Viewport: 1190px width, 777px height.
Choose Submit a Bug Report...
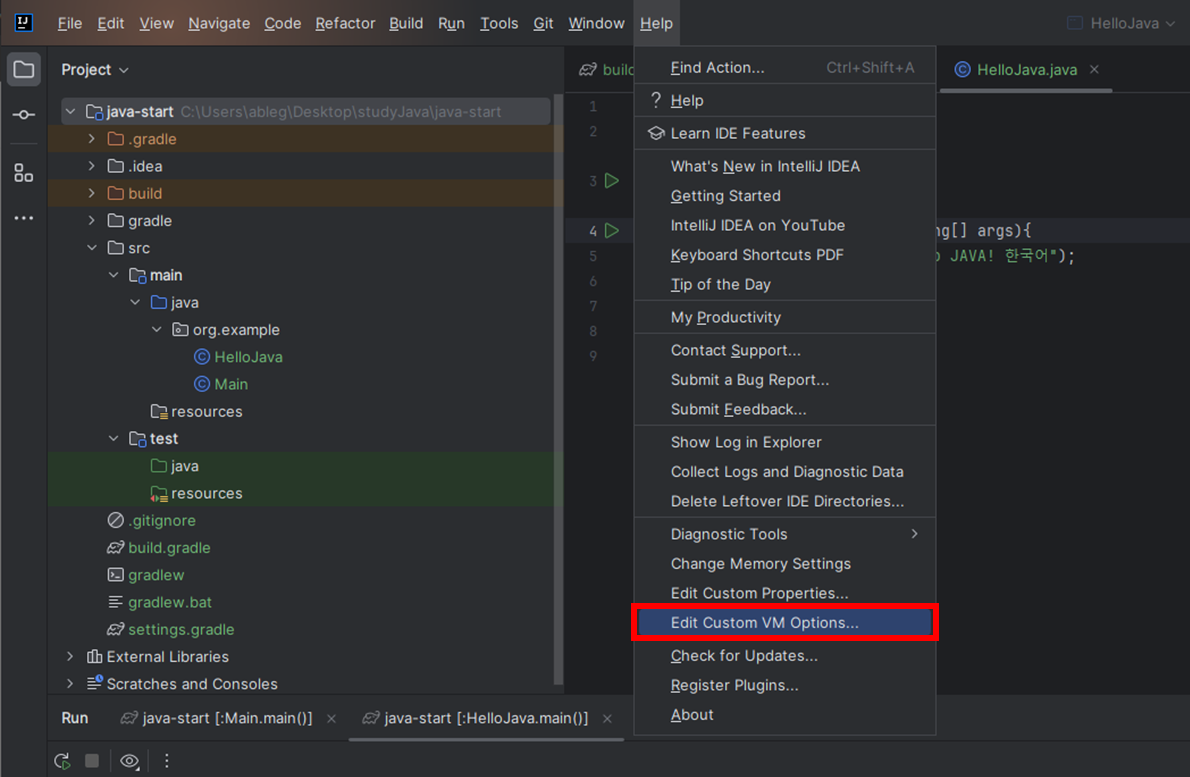coord(785,379)
